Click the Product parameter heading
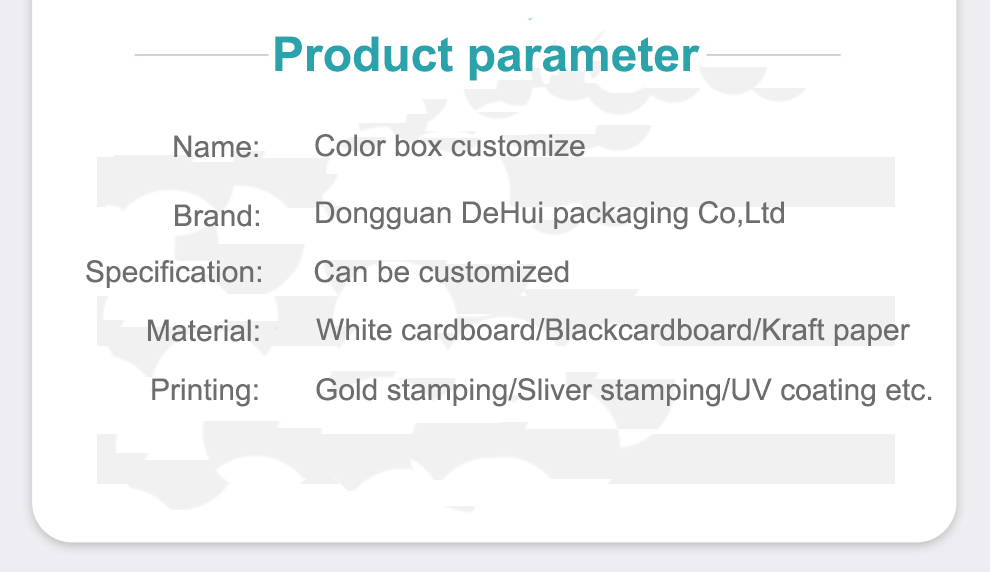The image size is (990, 572). (486, 56)
